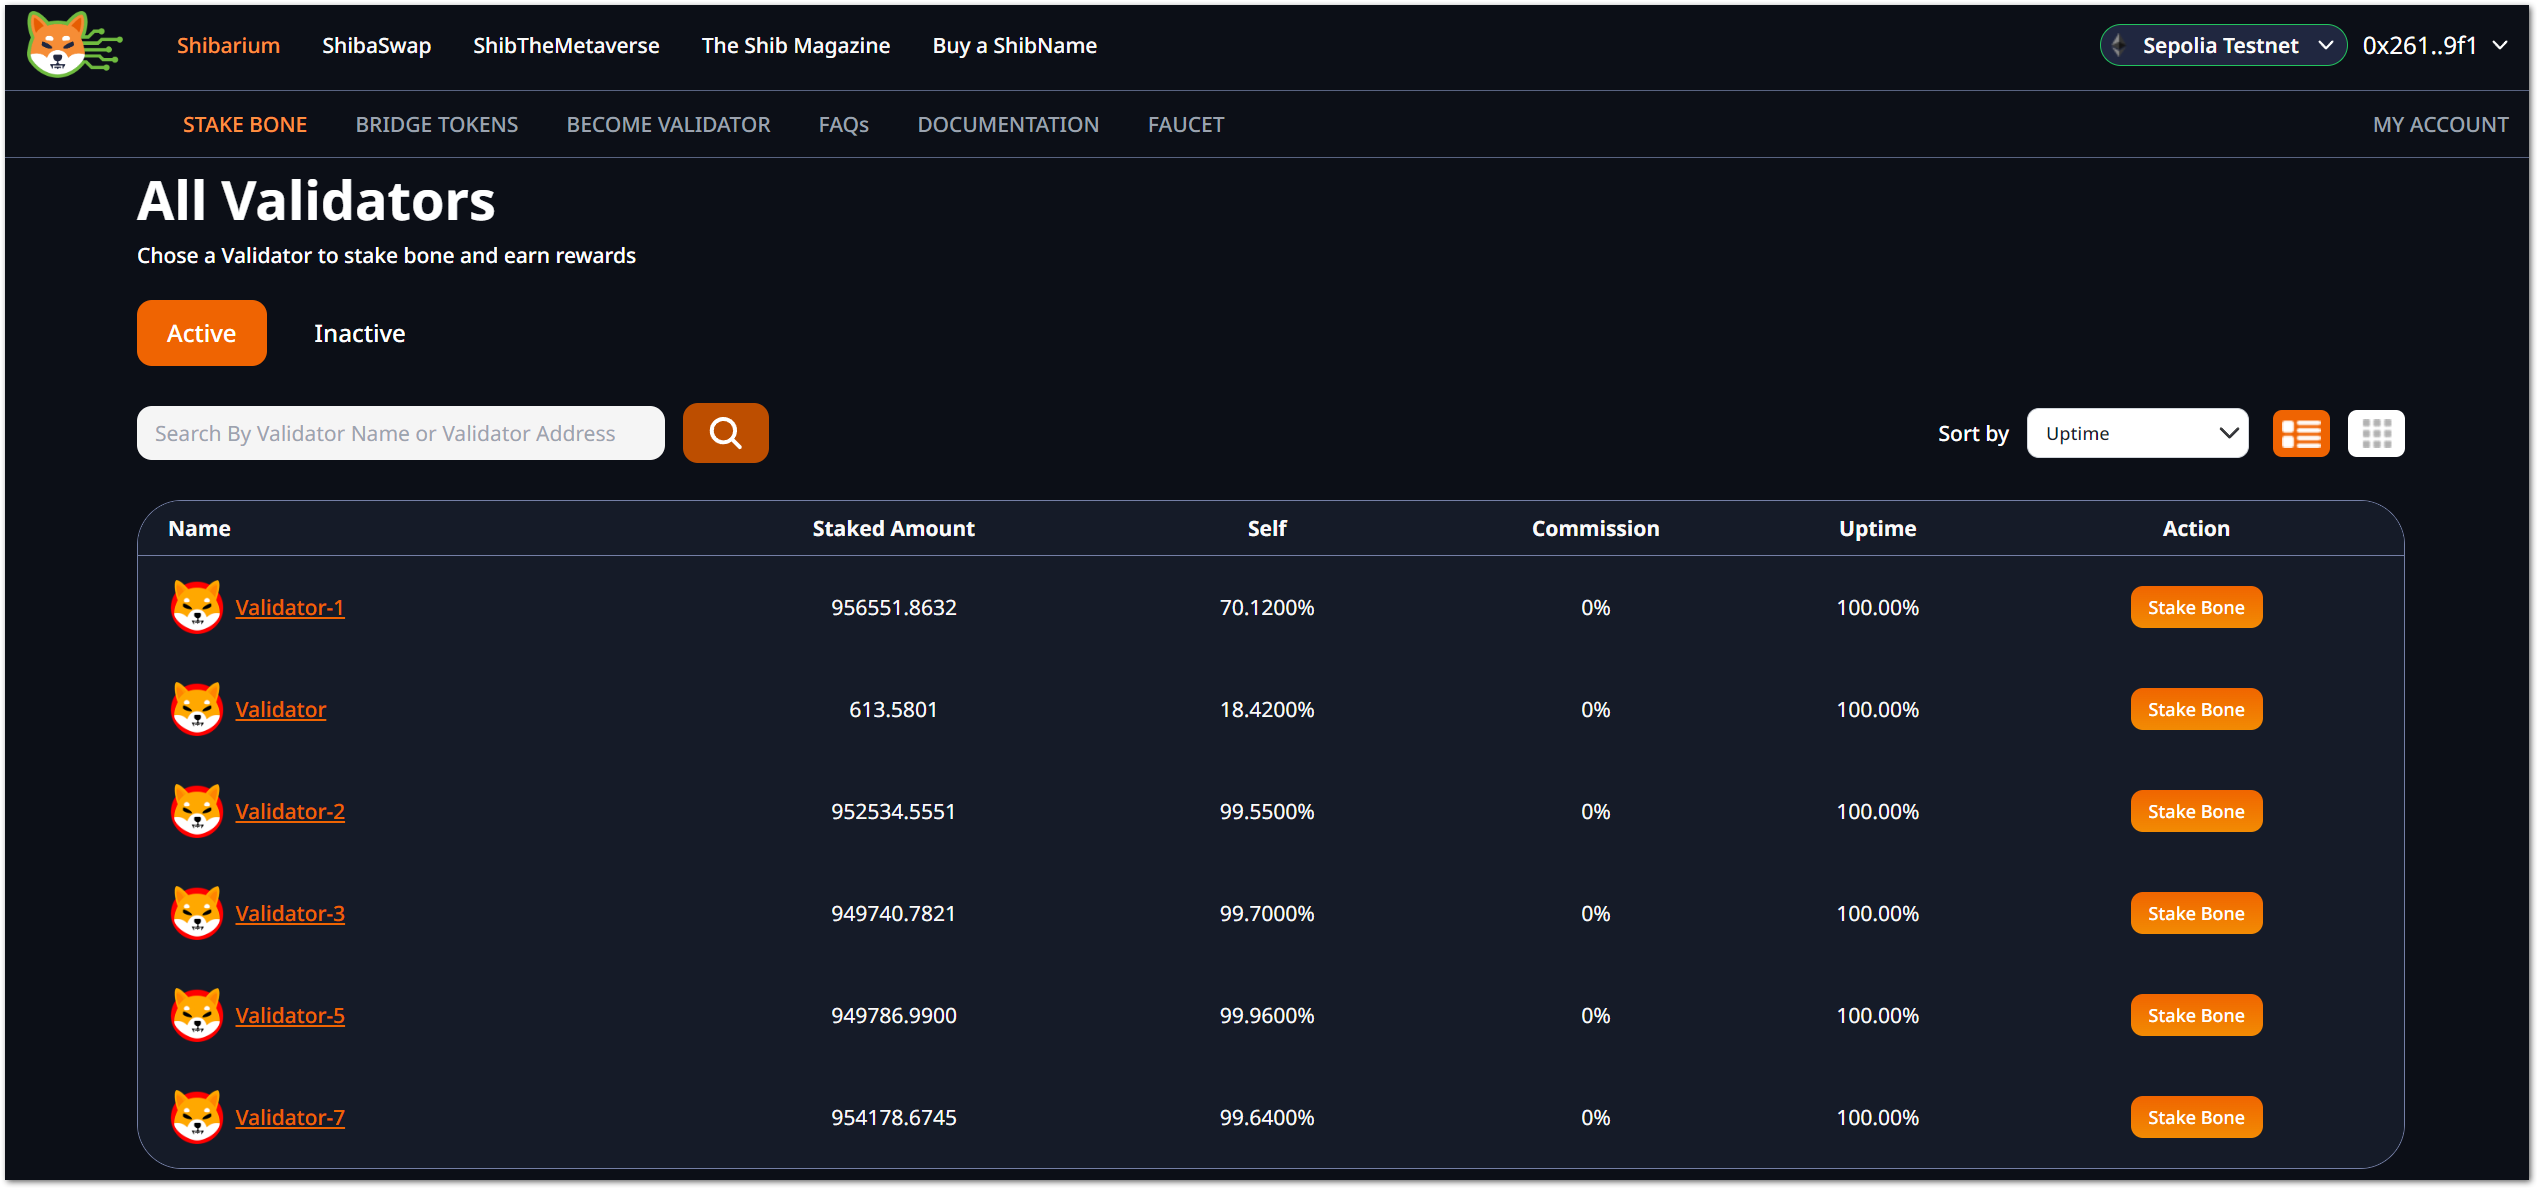The image size is (2538, 1189).
Task: Switch to list view layout icon
Action: click(x=2300, y=433)
